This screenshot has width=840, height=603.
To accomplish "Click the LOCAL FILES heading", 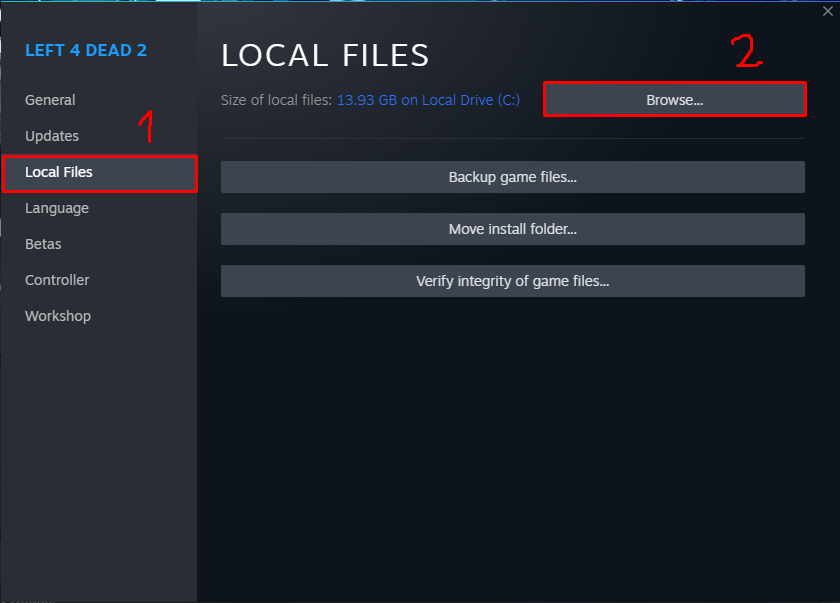I will pos(325,55).
